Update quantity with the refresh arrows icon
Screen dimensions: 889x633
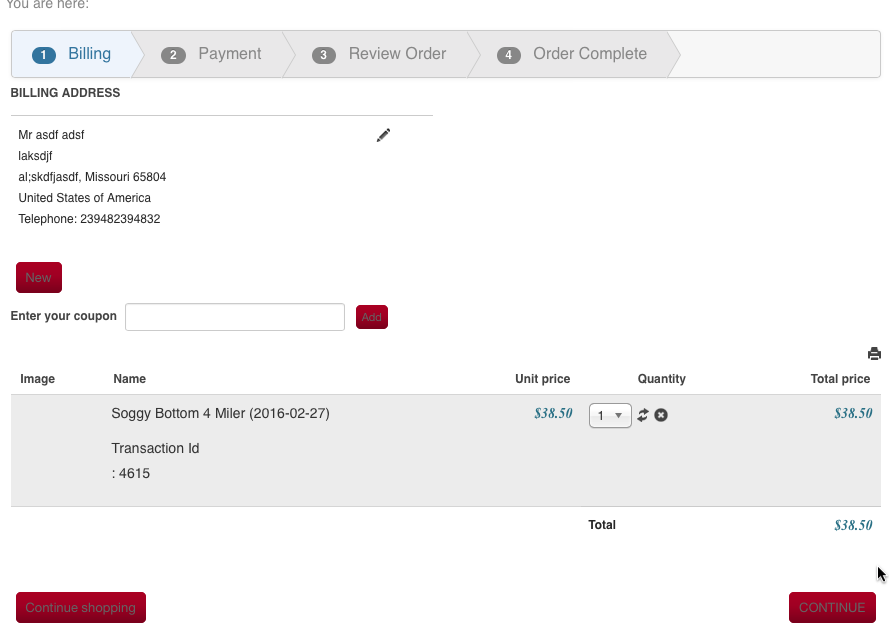(x=643, y=415)
